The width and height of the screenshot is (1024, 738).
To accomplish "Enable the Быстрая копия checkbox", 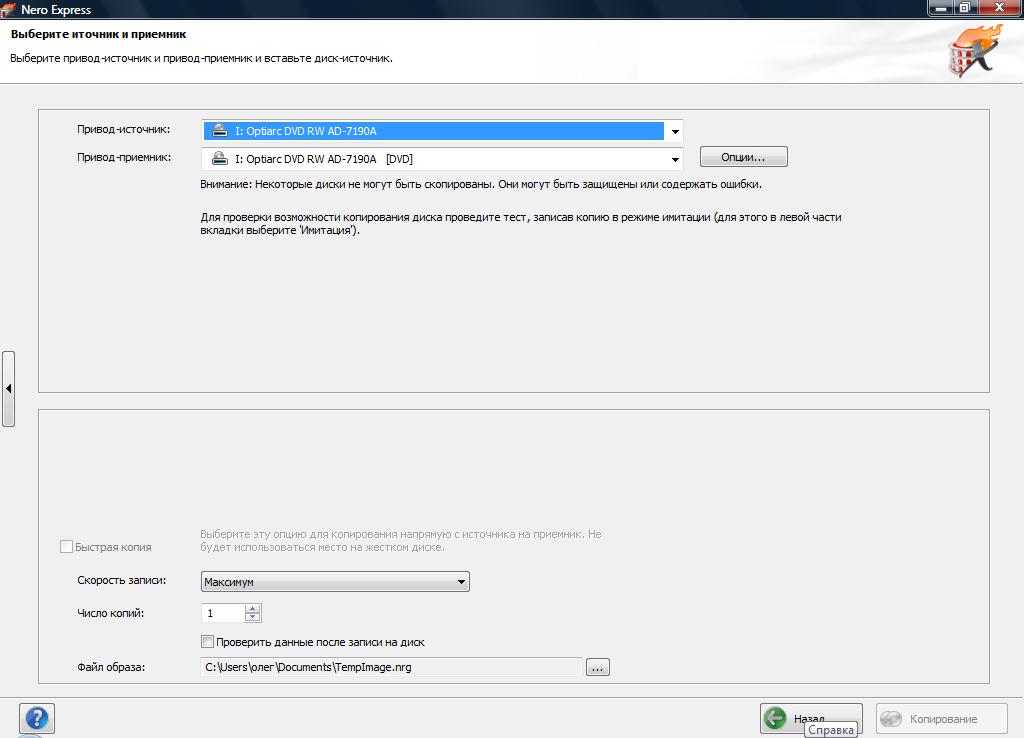I will 66,547.
